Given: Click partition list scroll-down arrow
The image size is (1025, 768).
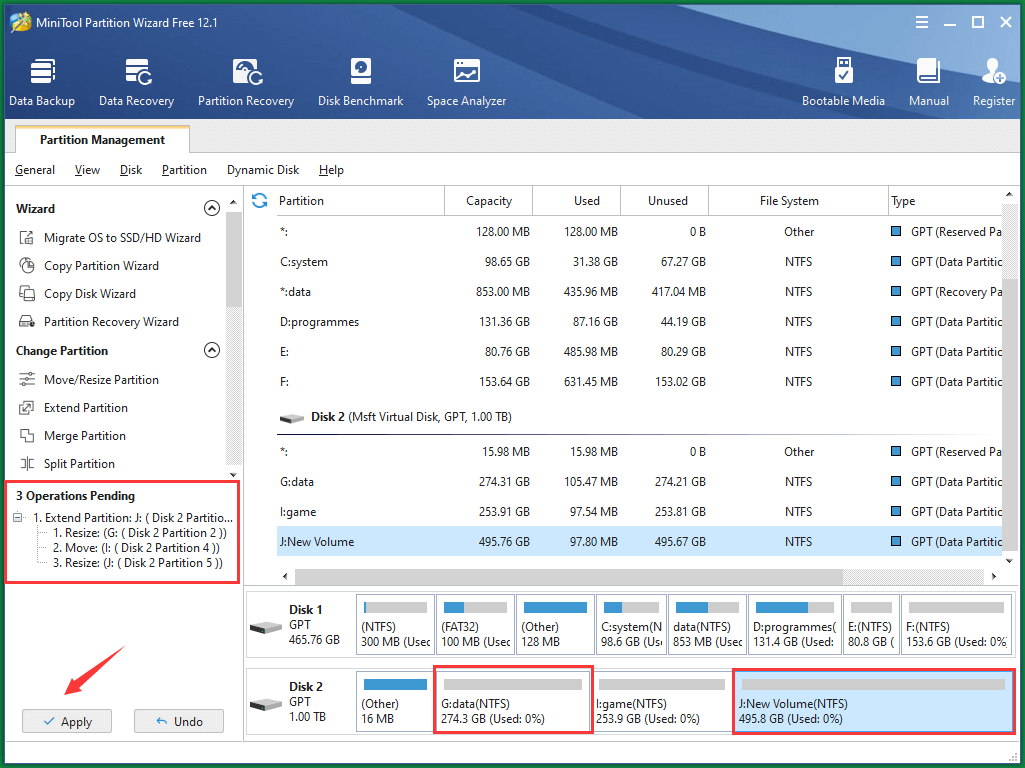Looking at the screenshot, I should [x=1009, y=561].
